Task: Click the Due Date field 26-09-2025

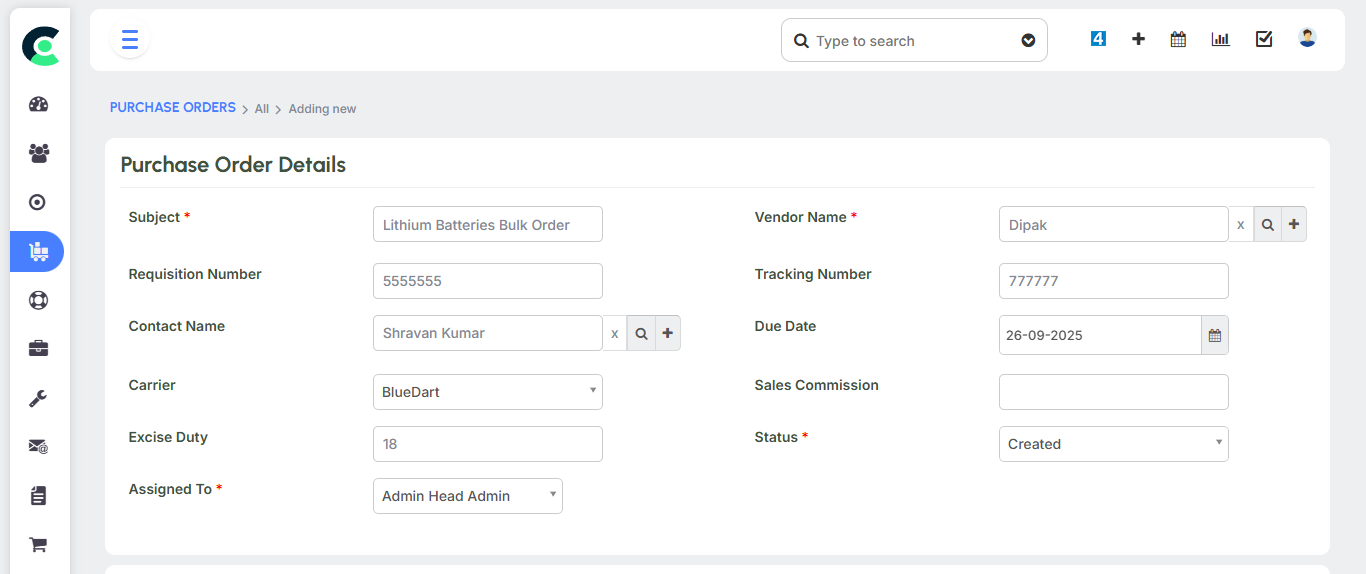Action: tap(1100, 335)
